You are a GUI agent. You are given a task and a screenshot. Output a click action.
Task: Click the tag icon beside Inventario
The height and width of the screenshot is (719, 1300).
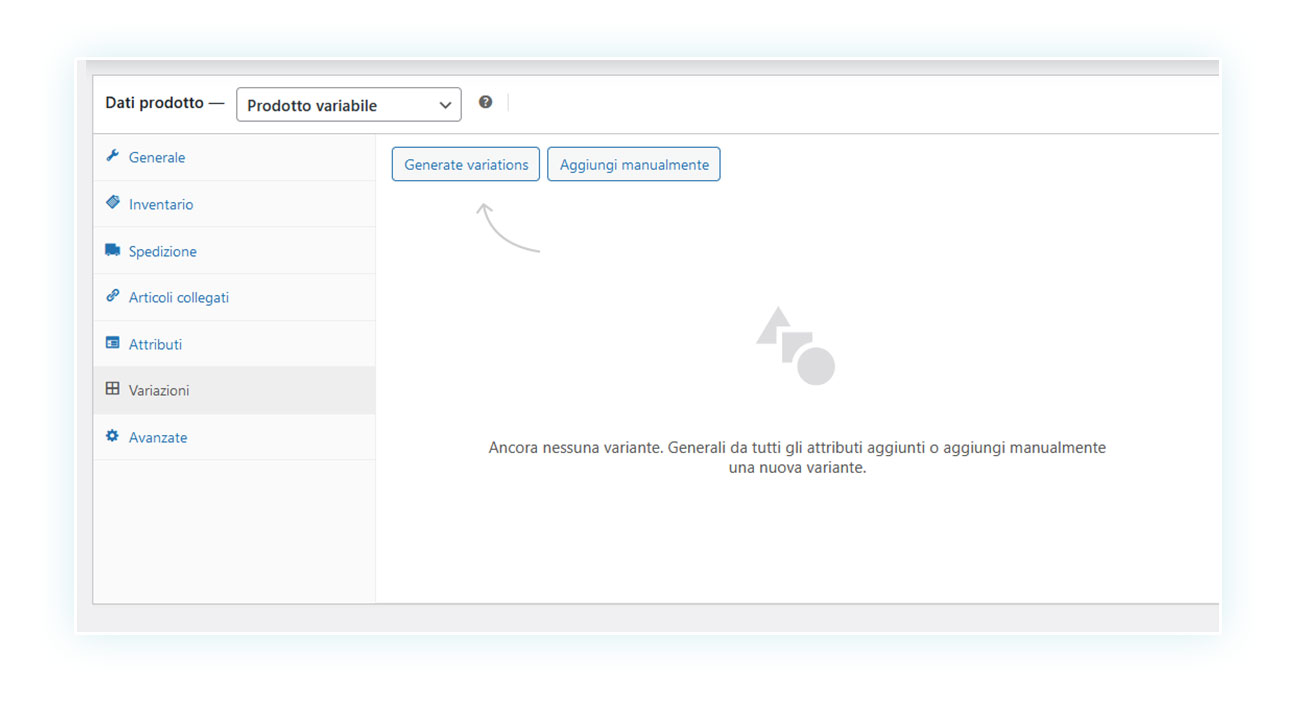click(112, 203)
